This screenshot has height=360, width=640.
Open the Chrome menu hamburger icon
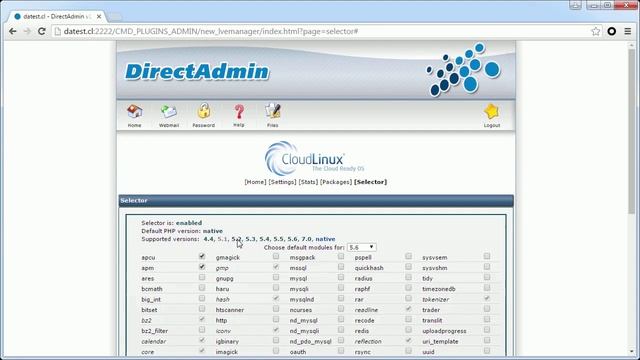[x=628, y=31]
